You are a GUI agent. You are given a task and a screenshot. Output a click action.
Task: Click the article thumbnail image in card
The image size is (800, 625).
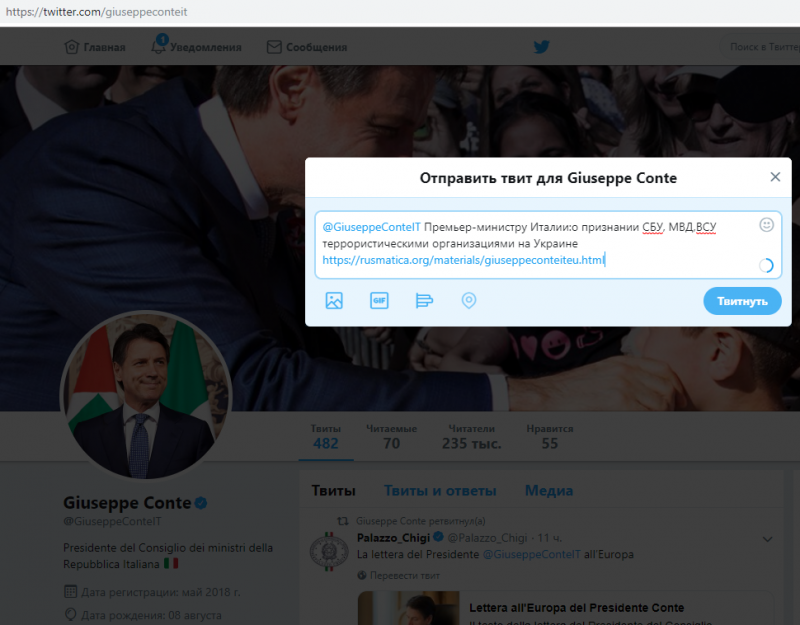pos(409,608)
